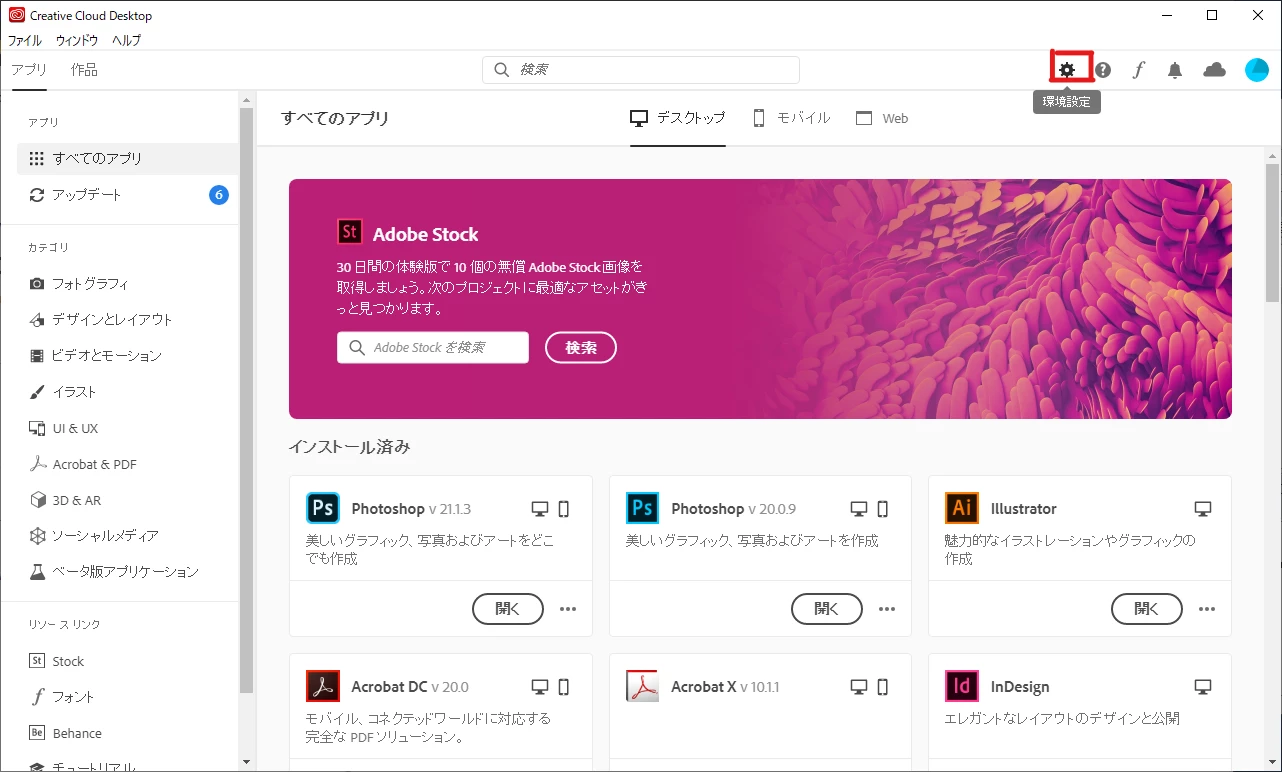
Task: Focus the Adobe Stock を検索 field
Action: point(433,348)
